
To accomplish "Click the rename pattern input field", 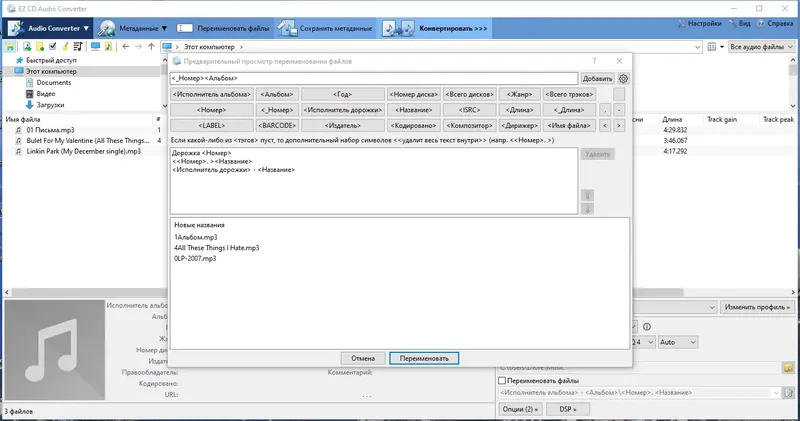I will (373, 79).
